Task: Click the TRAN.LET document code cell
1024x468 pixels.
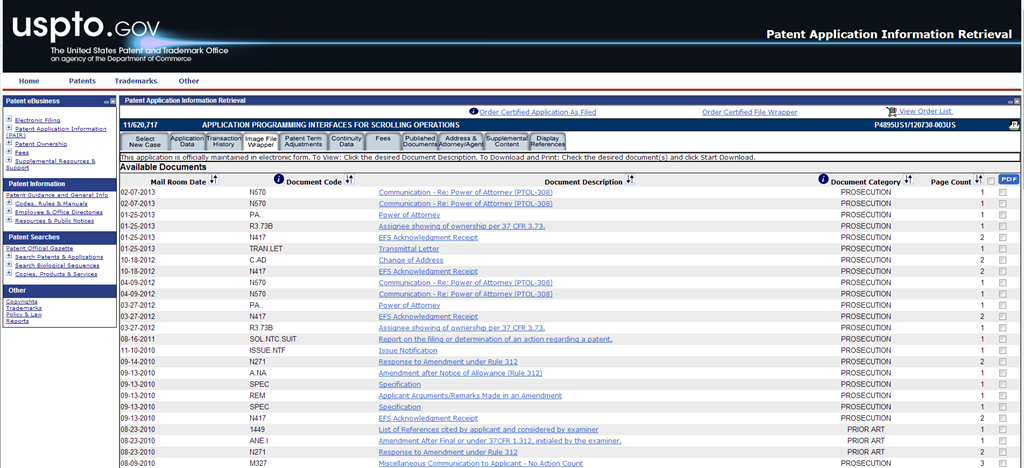Action: coord(266,249)
